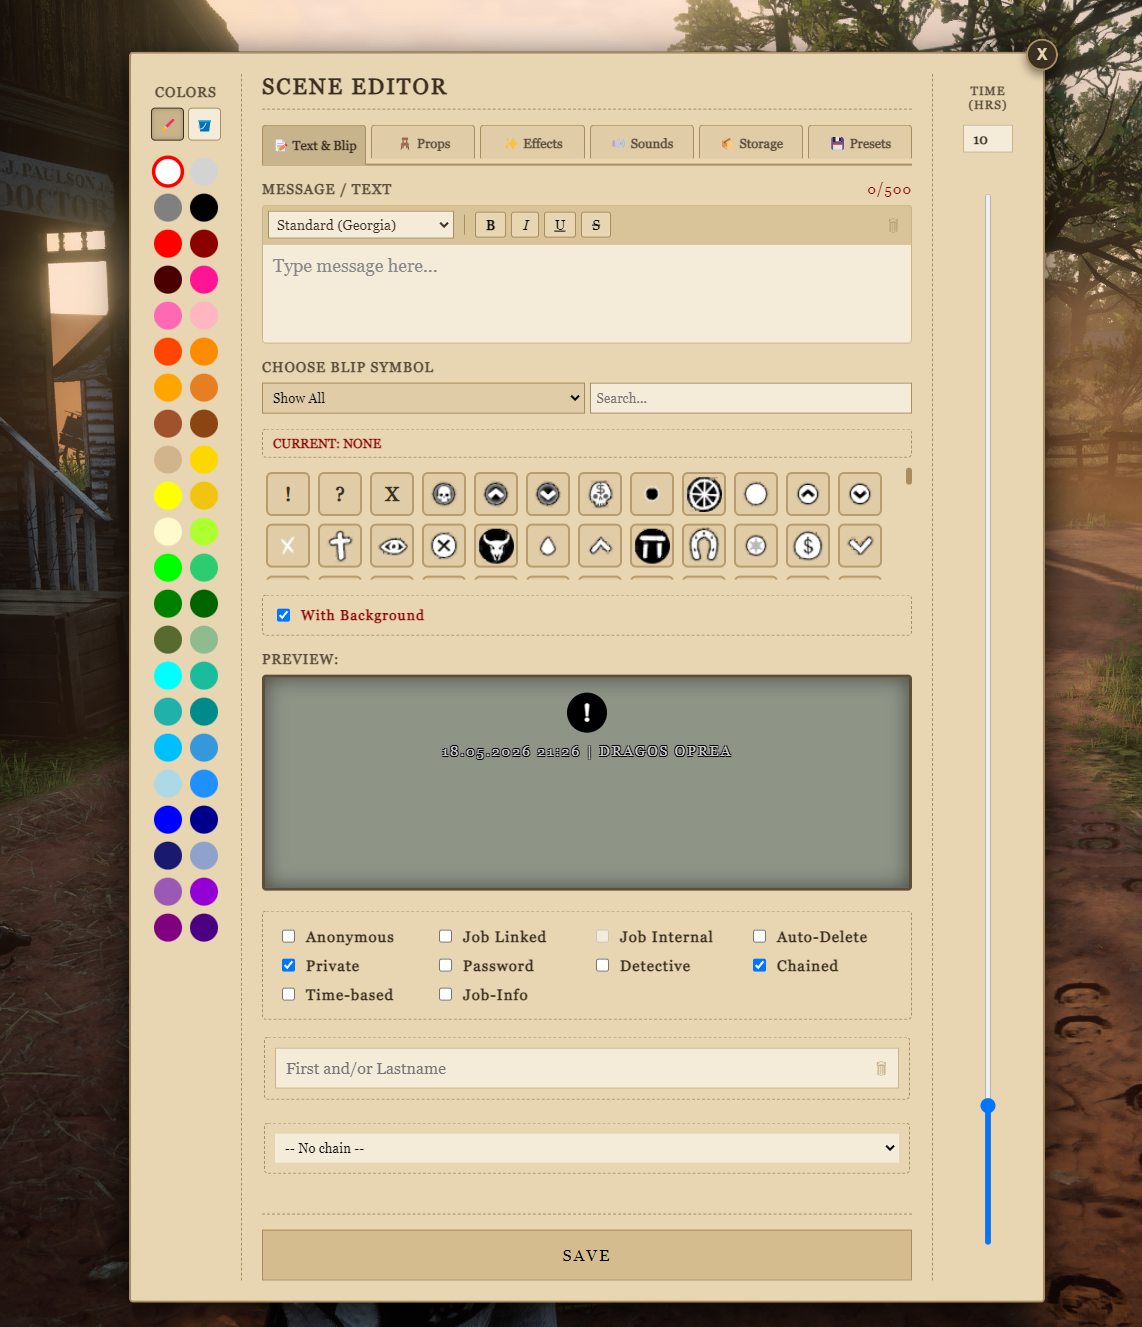Choose the horseshoe blip symbol
Image resolution: width=1142 pixels, height=1327 pixels.
click(x=704, y=546)
